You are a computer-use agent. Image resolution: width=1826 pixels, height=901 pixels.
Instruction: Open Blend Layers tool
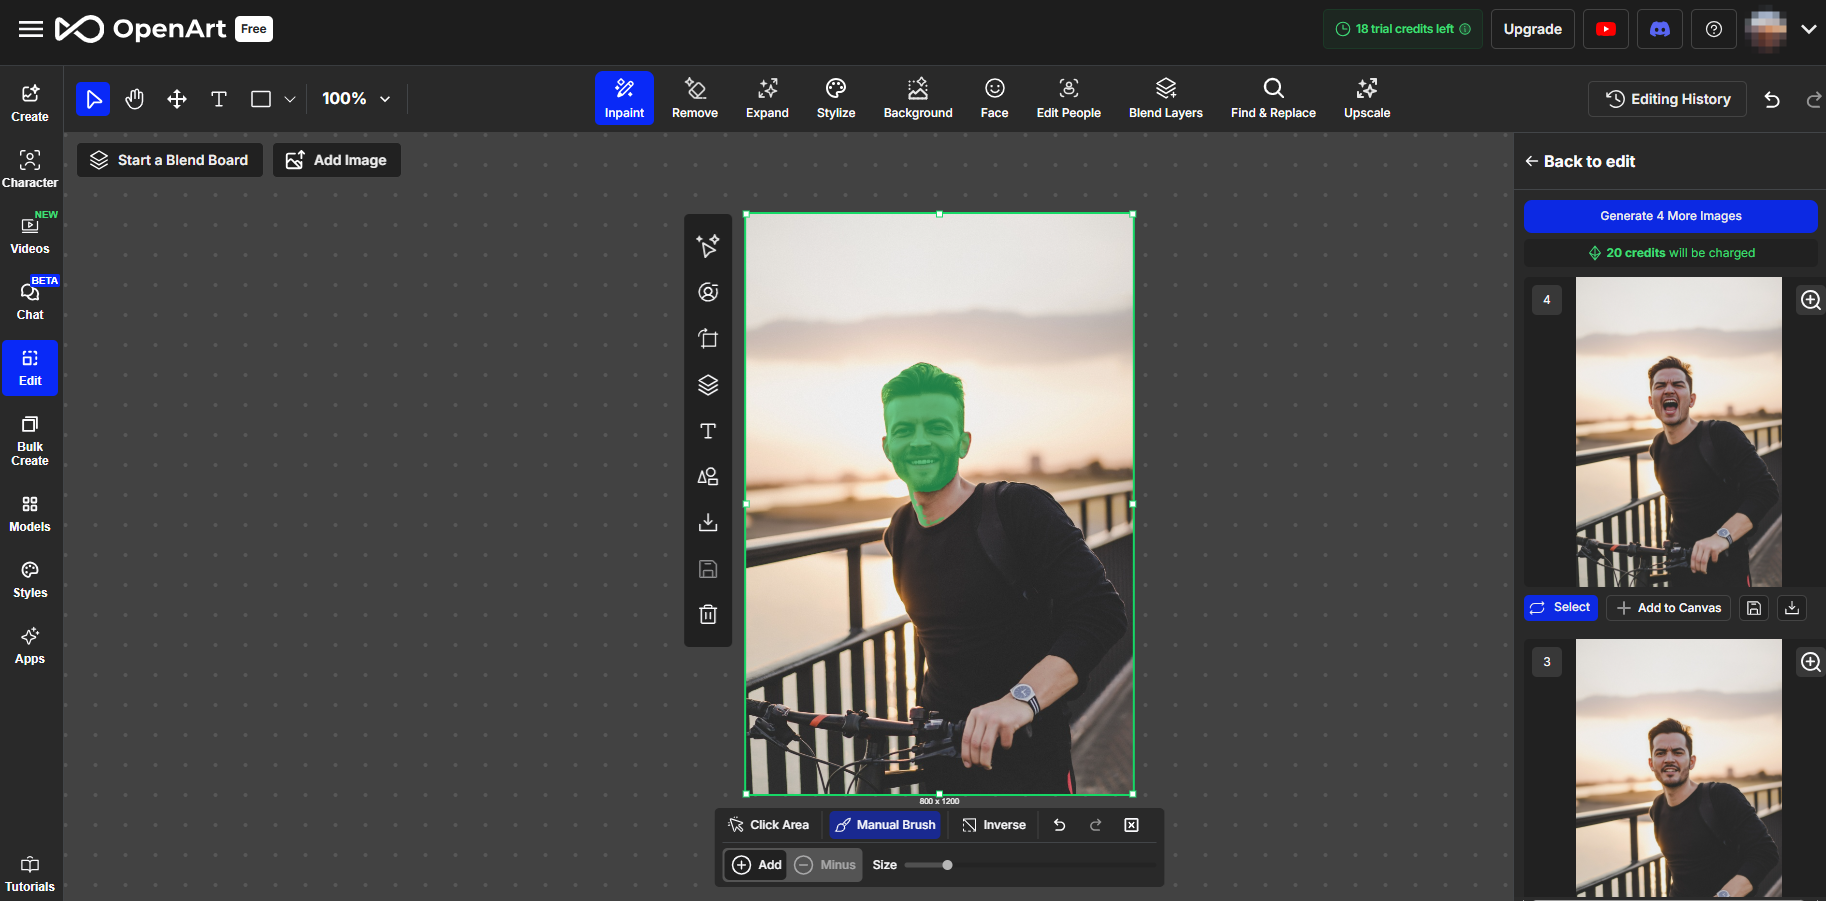[1166, 98]
